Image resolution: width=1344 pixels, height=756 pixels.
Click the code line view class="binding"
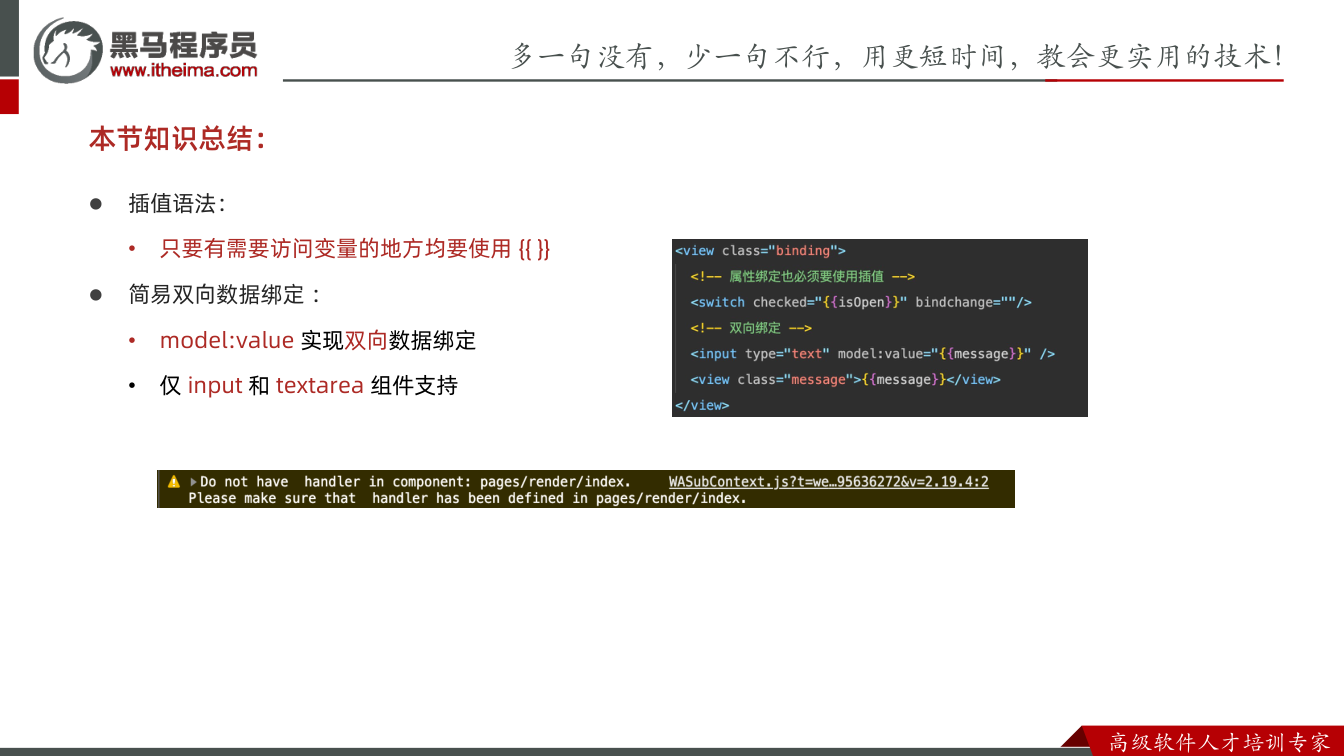760,251
